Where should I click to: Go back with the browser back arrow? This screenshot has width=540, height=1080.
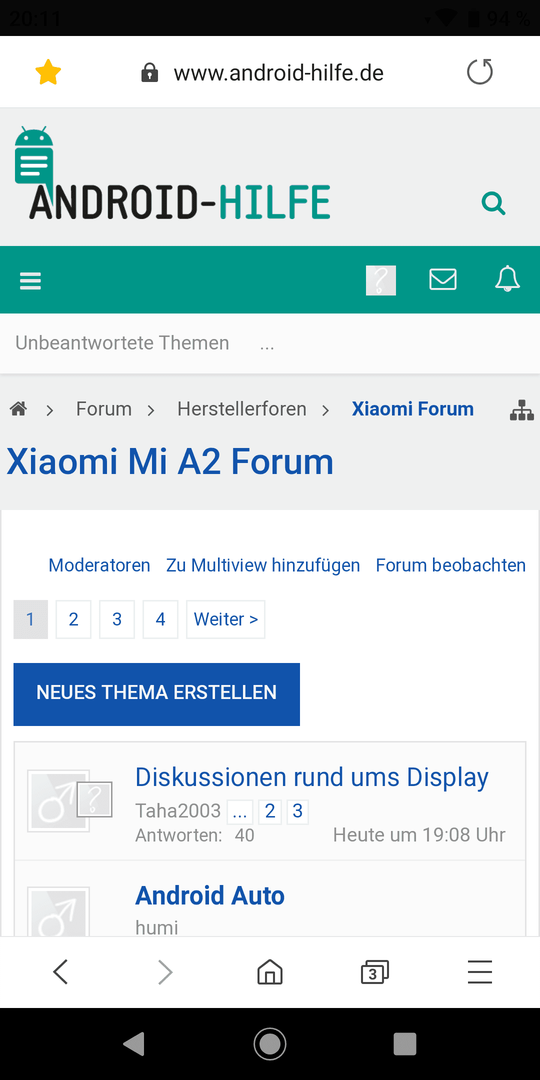(x=61, y=972)
